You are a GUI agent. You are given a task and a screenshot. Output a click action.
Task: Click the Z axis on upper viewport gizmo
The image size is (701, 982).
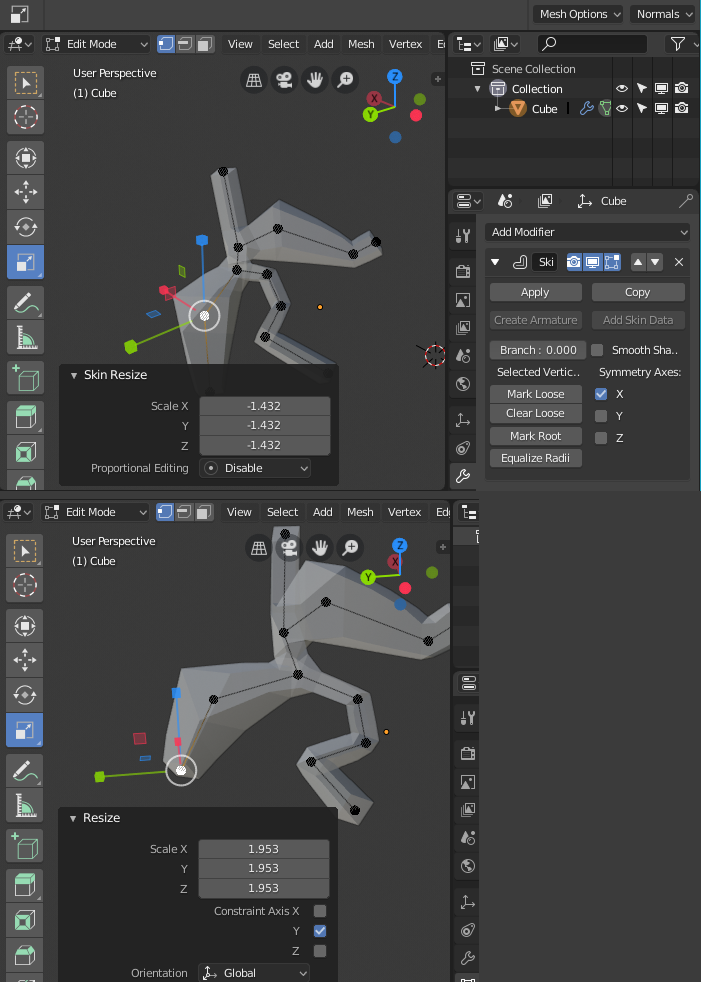click(x=394, y=76)
